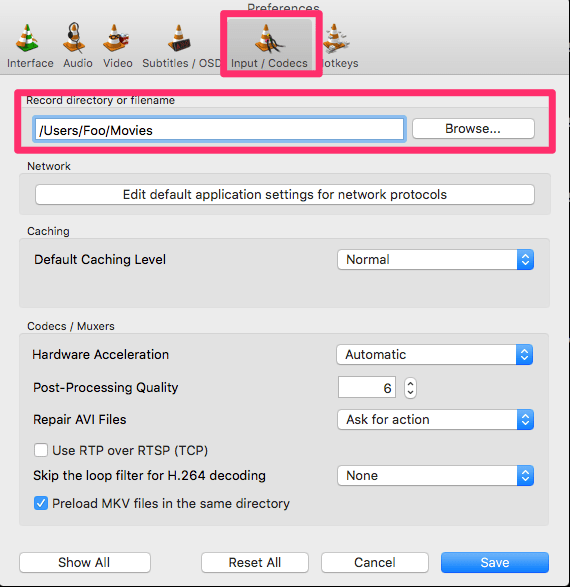Click the Post-Processing Quality value field

coord(367,387)
